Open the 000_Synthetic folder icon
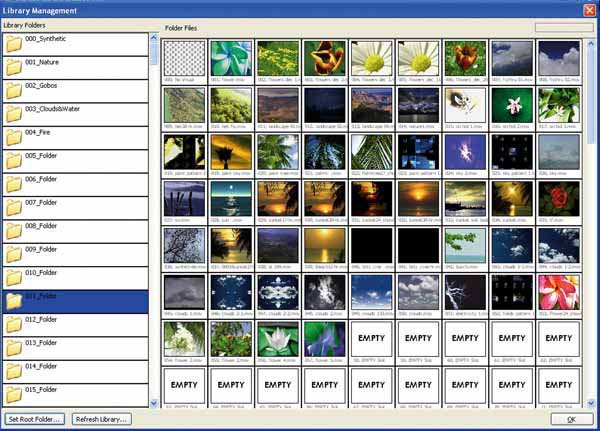600x431 pixels. point(14,44)
